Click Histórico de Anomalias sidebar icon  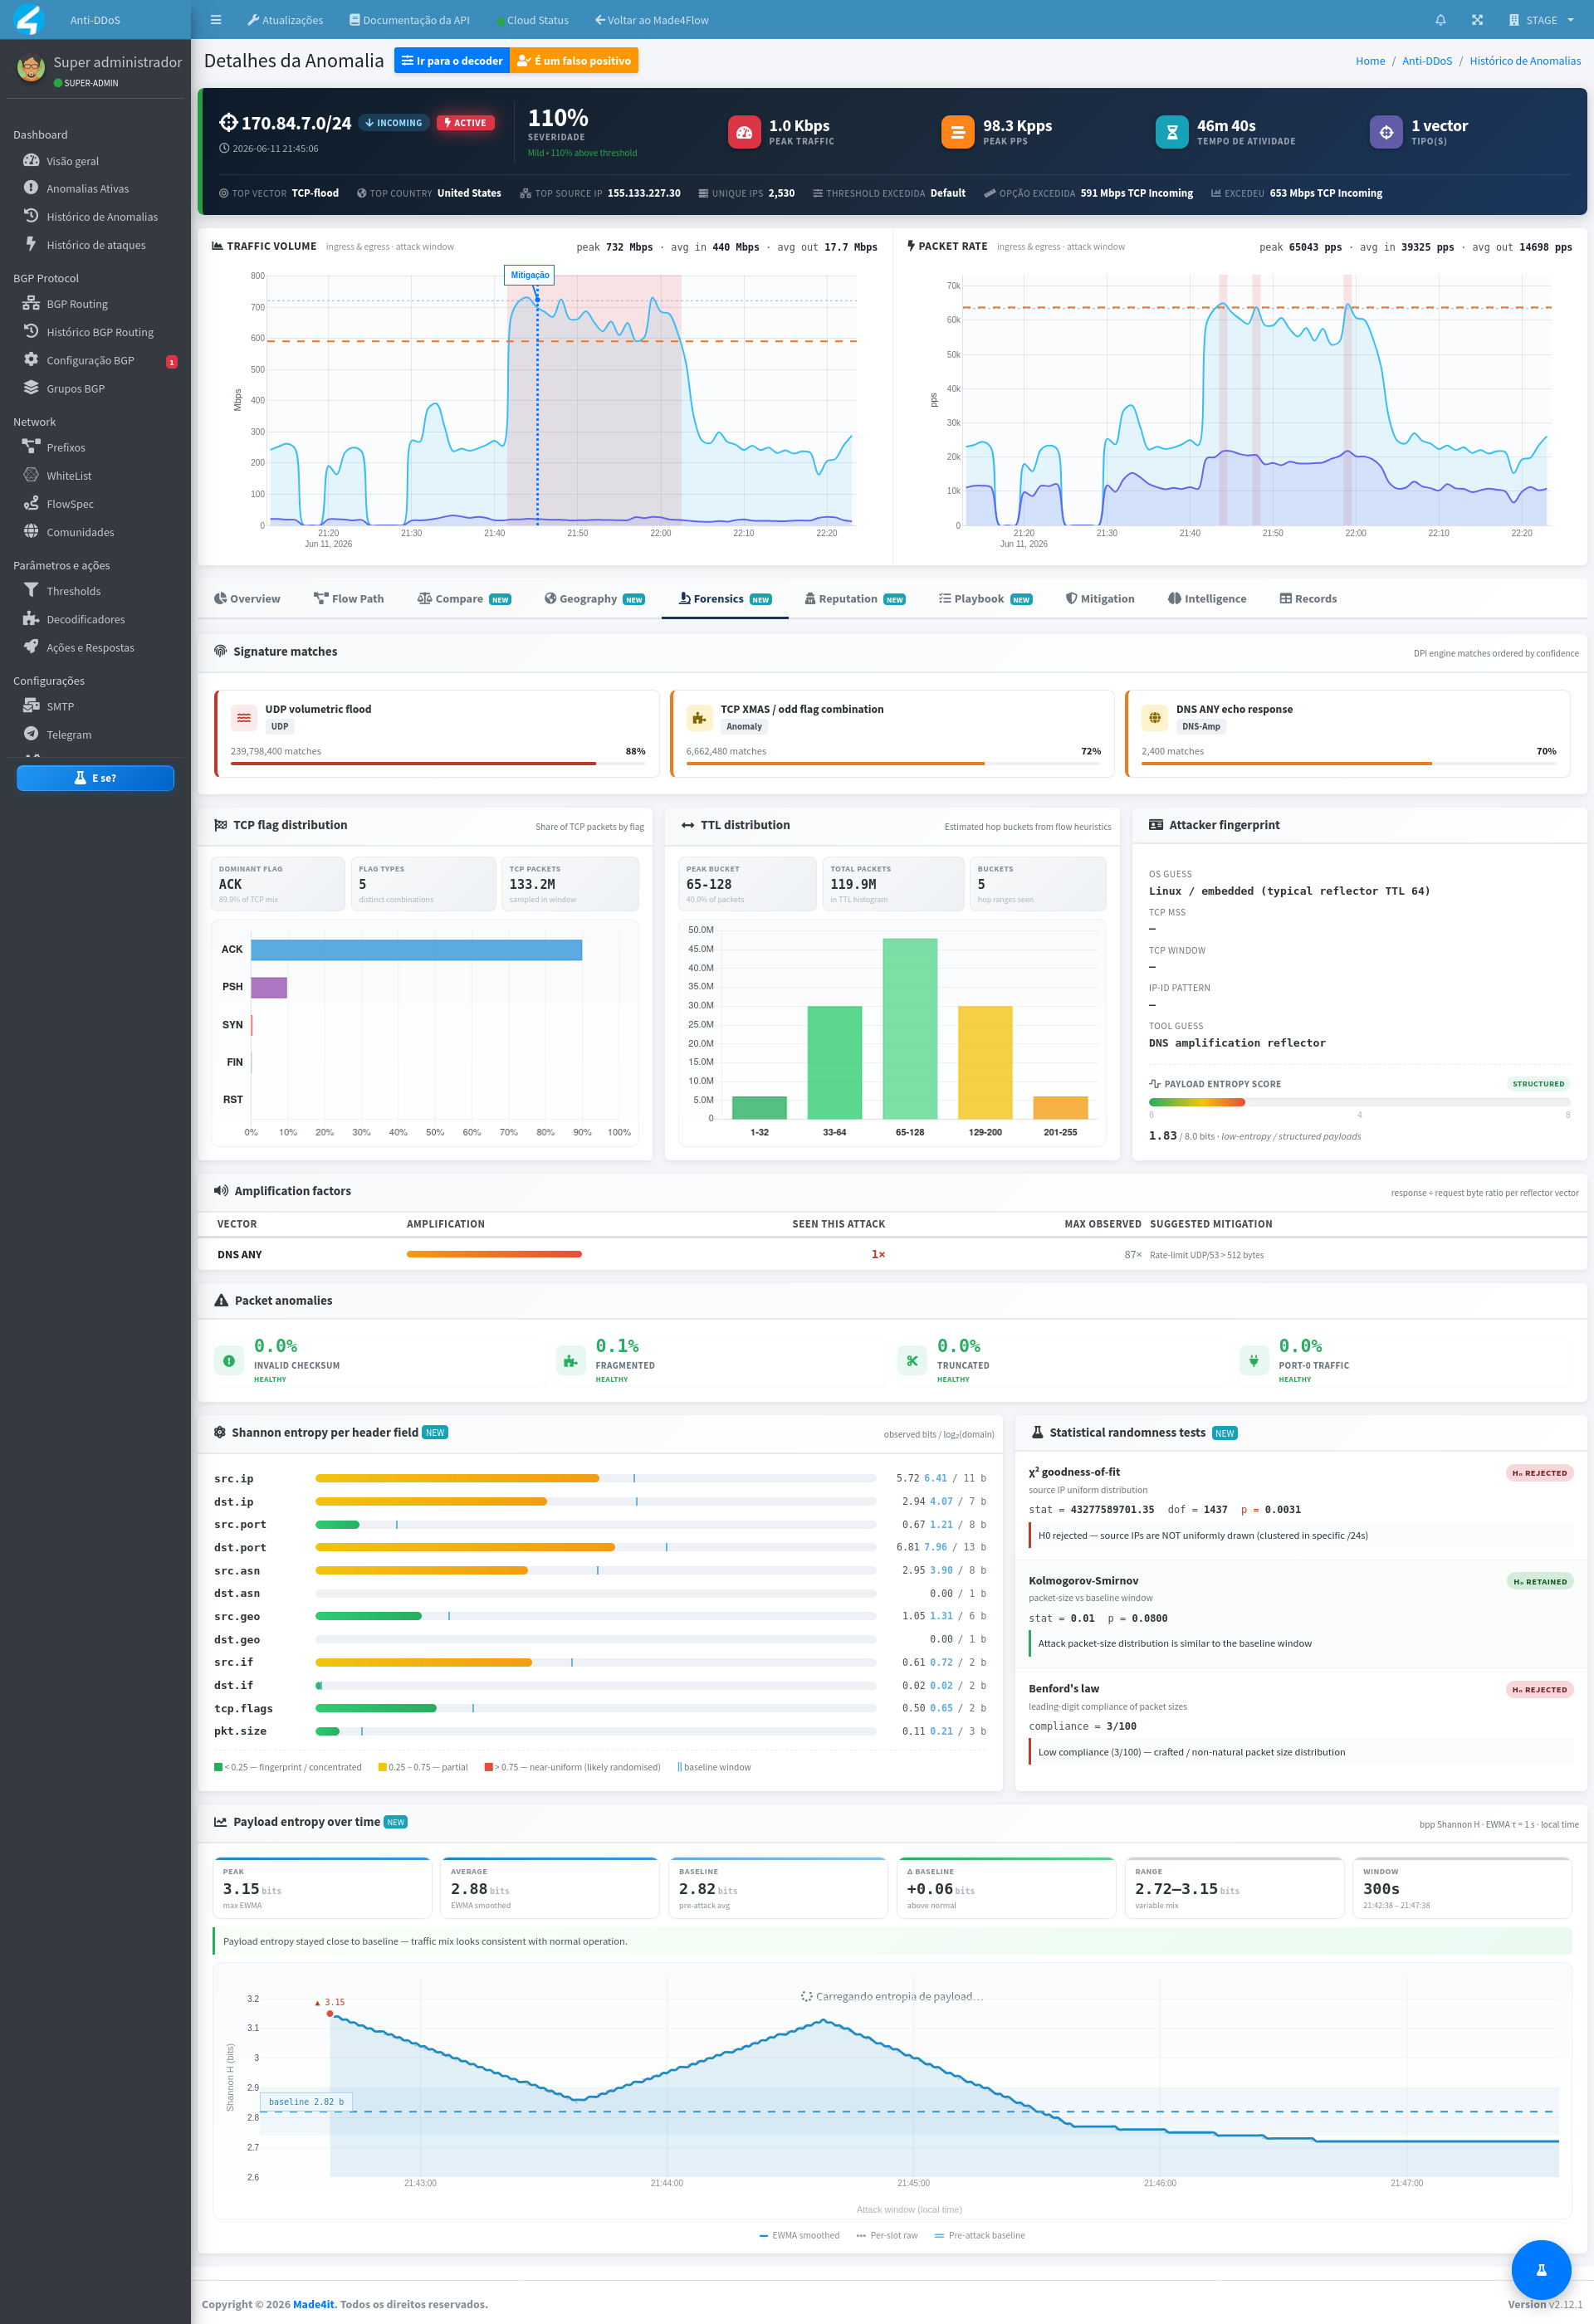tap(31, 216)
